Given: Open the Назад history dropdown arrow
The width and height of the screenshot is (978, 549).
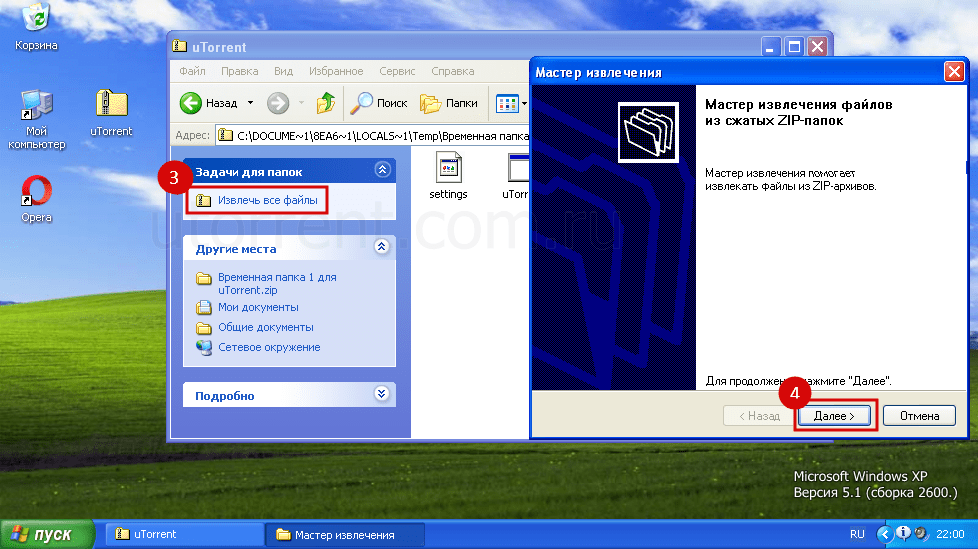Looking at the screenshot, I should [x=251, y=103].
